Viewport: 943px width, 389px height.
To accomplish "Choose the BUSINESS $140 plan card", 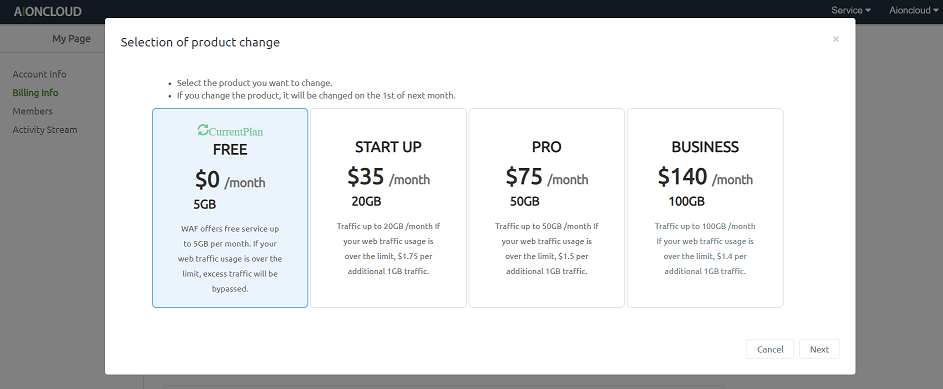I will click(705, 208).
